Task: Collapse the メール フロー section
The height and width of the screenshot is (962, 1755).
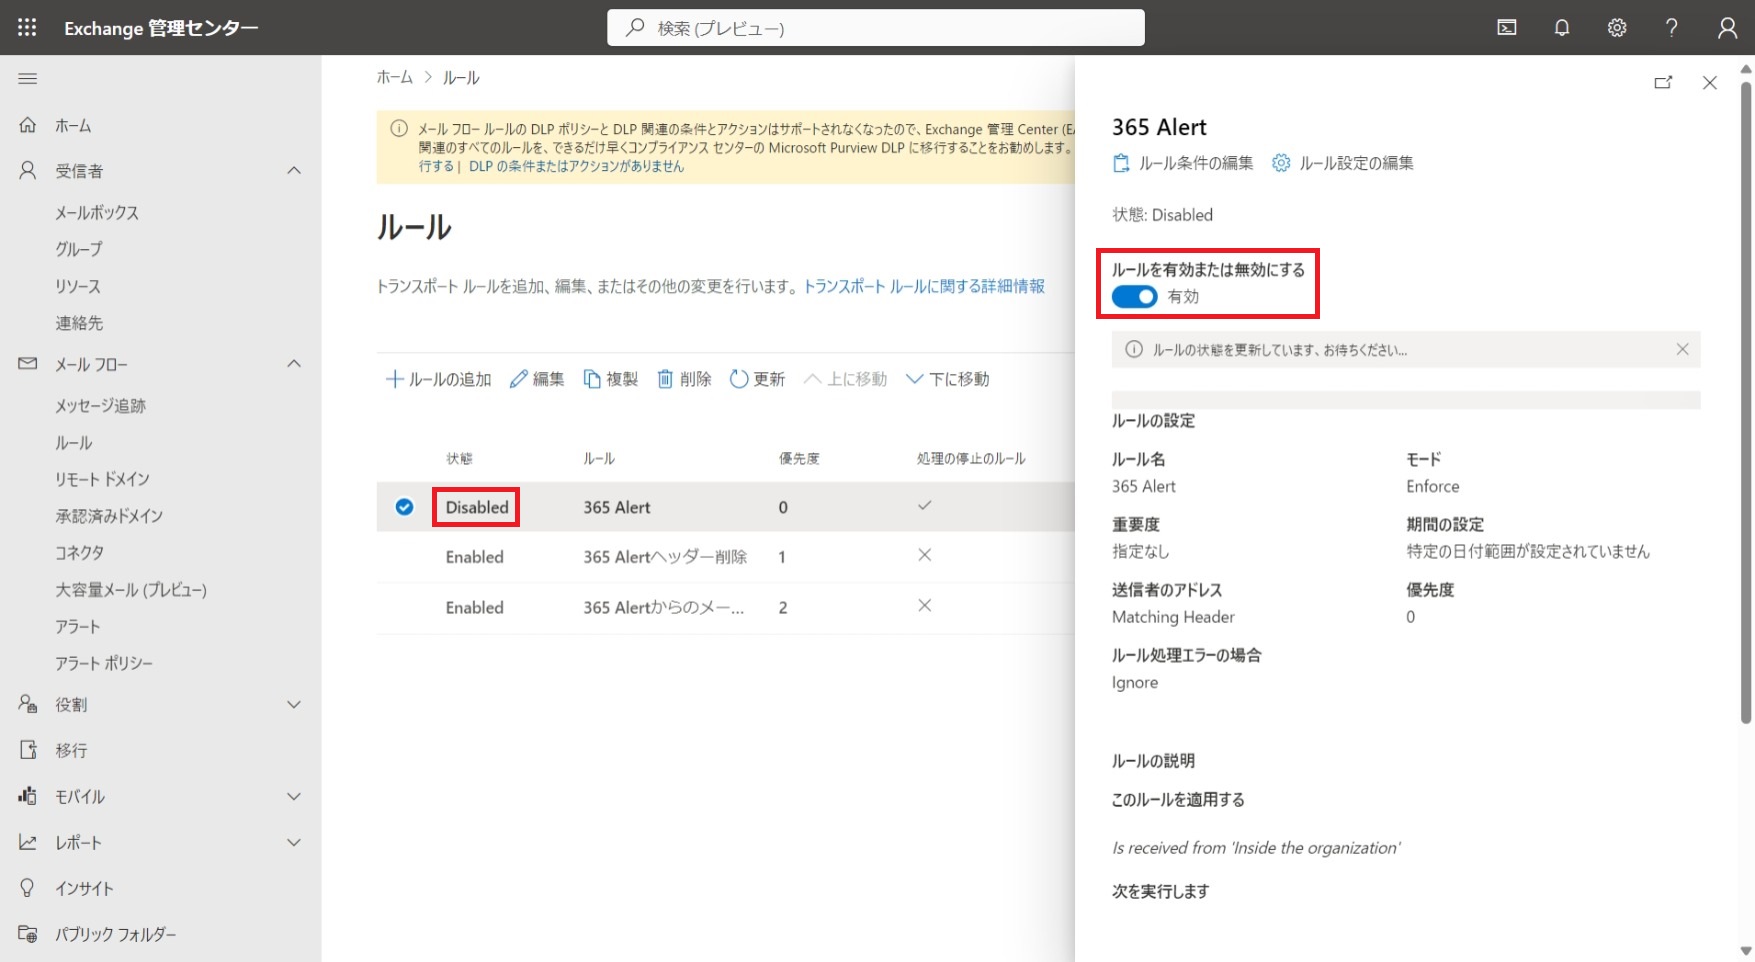Action: coord(294,364)
